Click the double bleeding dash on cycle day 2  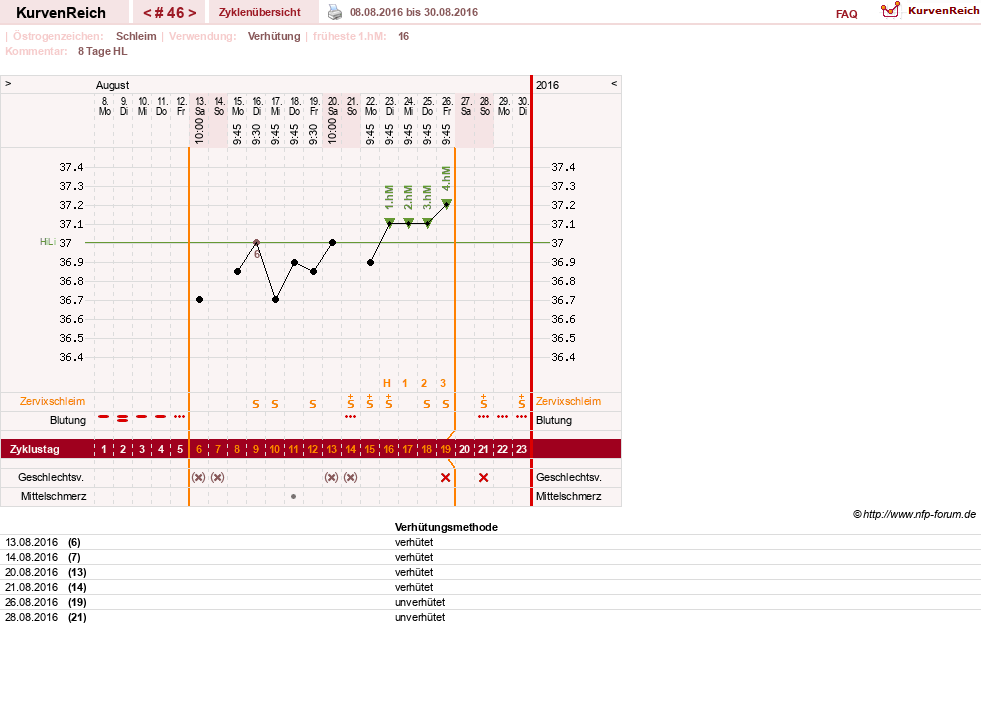[x=123, y=418]
